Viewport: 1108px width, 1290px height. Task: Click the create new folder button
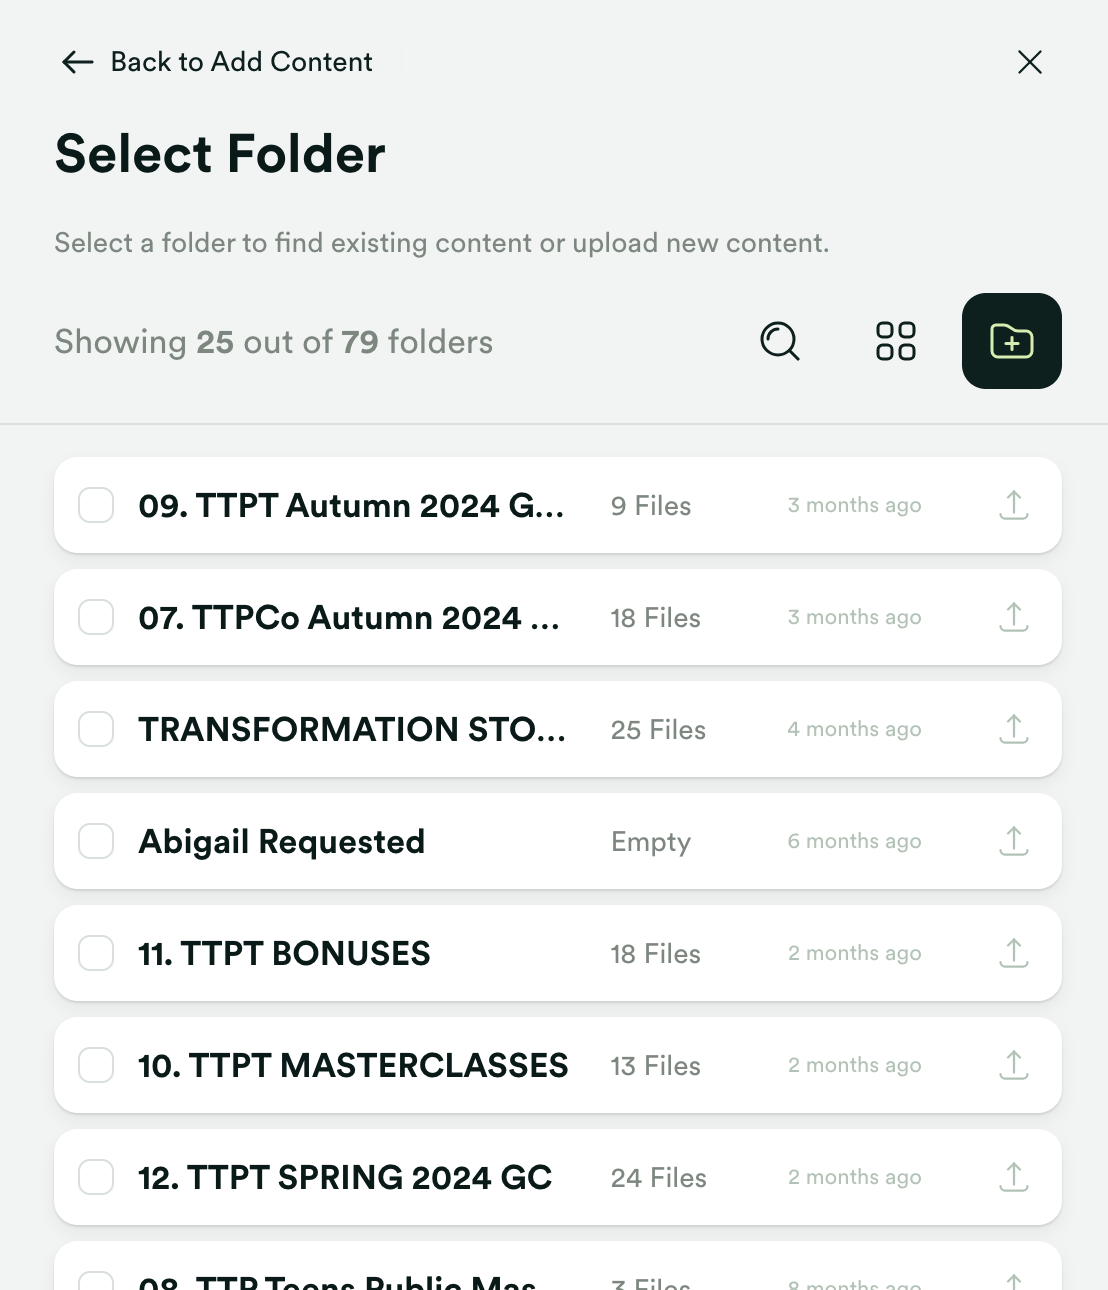tap(1011, 341)
